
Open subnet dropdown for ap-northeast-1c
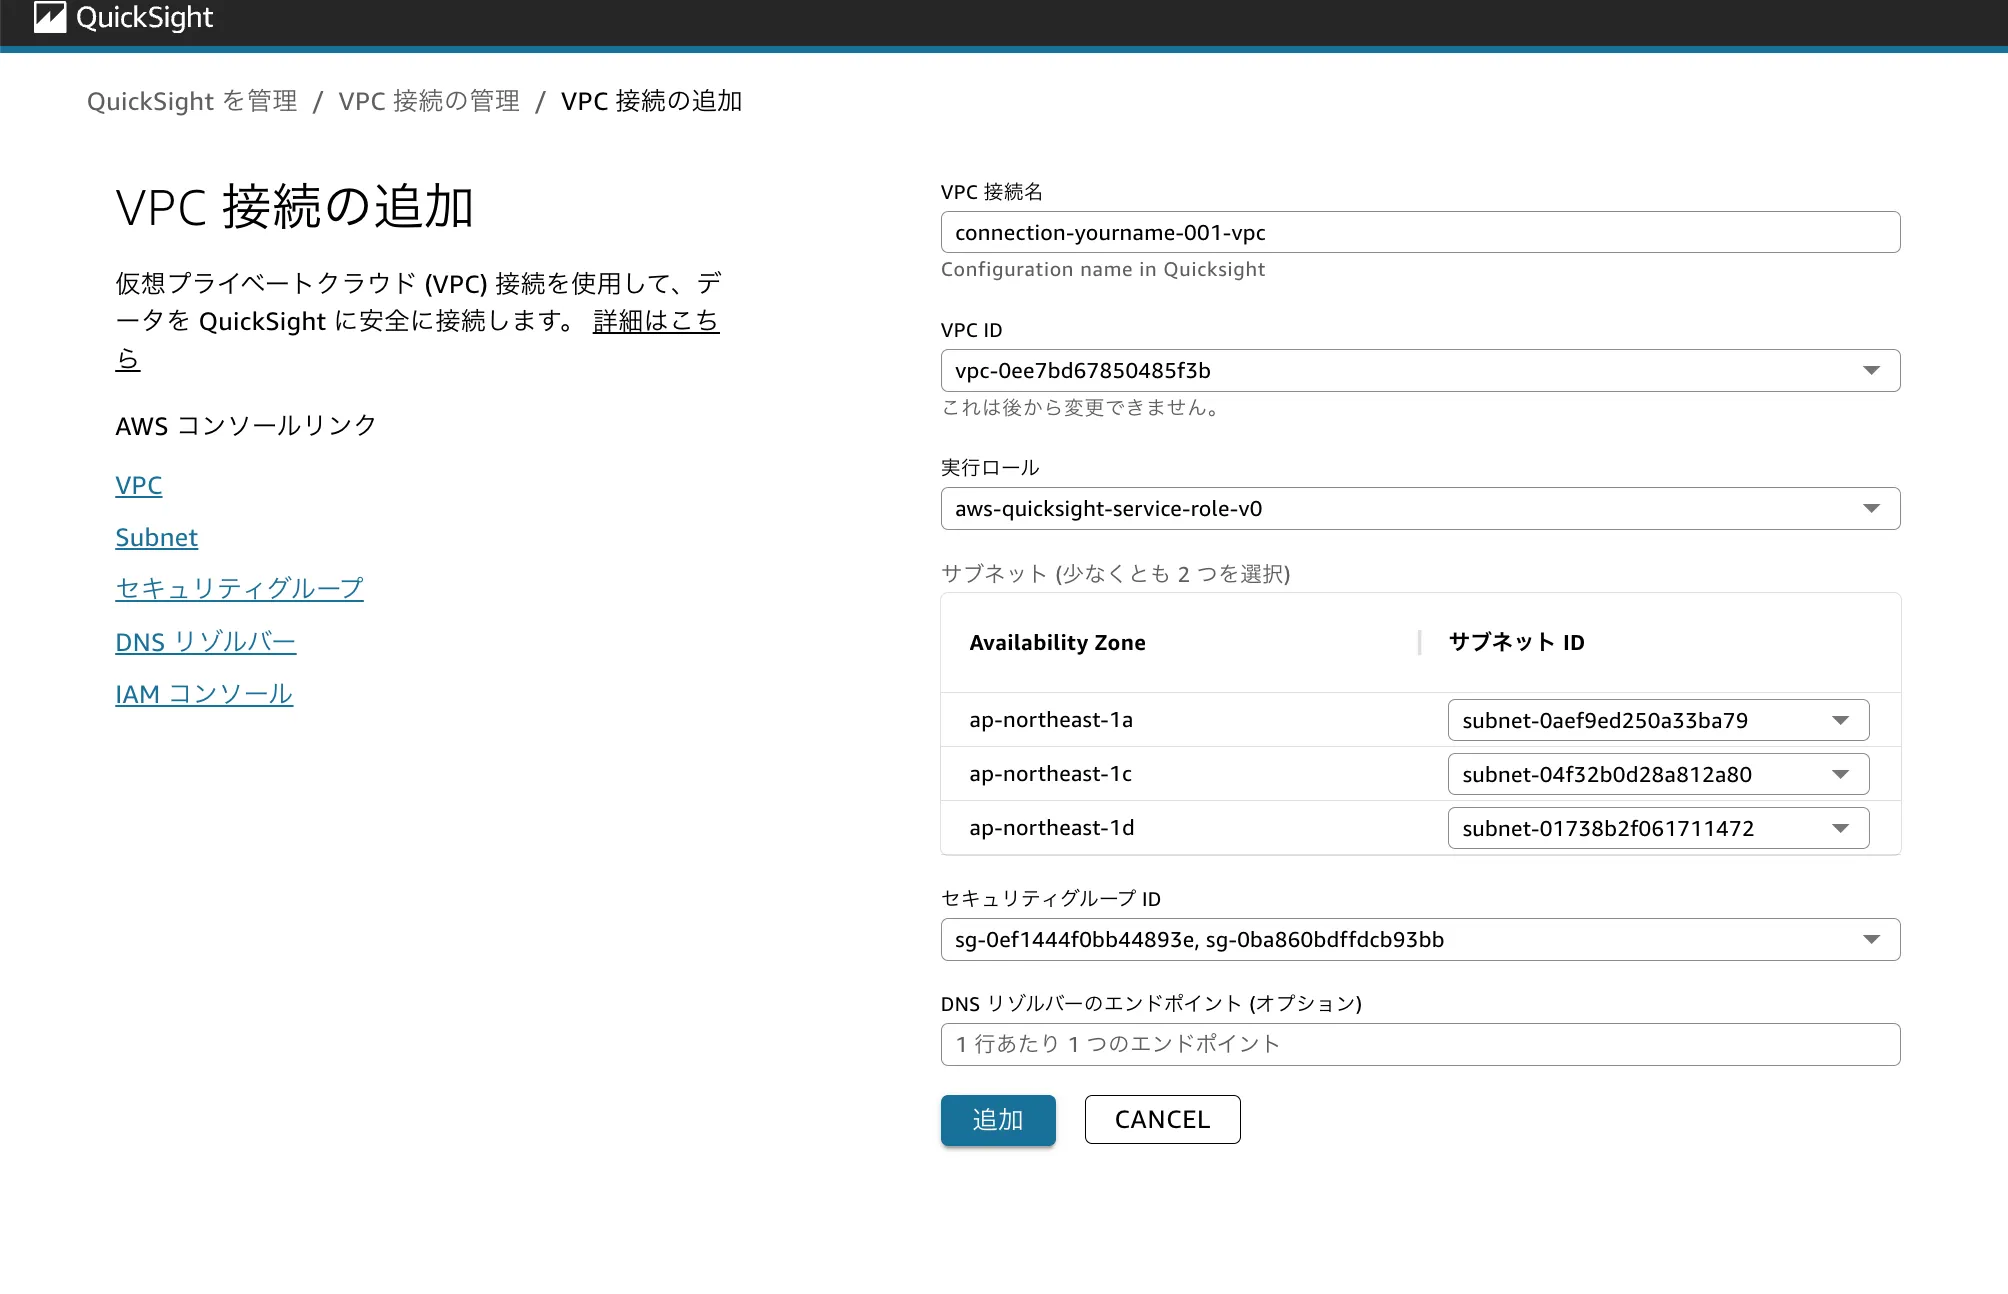pyautogui.click(x=1840, y=775)
